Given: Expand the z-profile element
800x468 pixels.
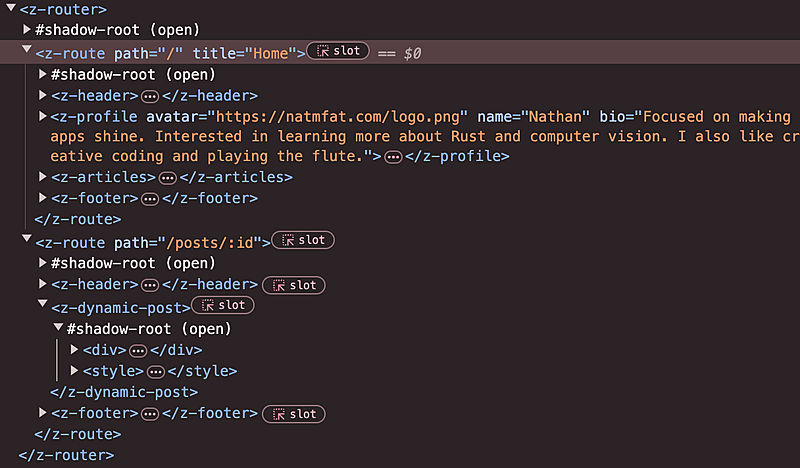Looking at the screenshot, I should (x=43, y=116).
